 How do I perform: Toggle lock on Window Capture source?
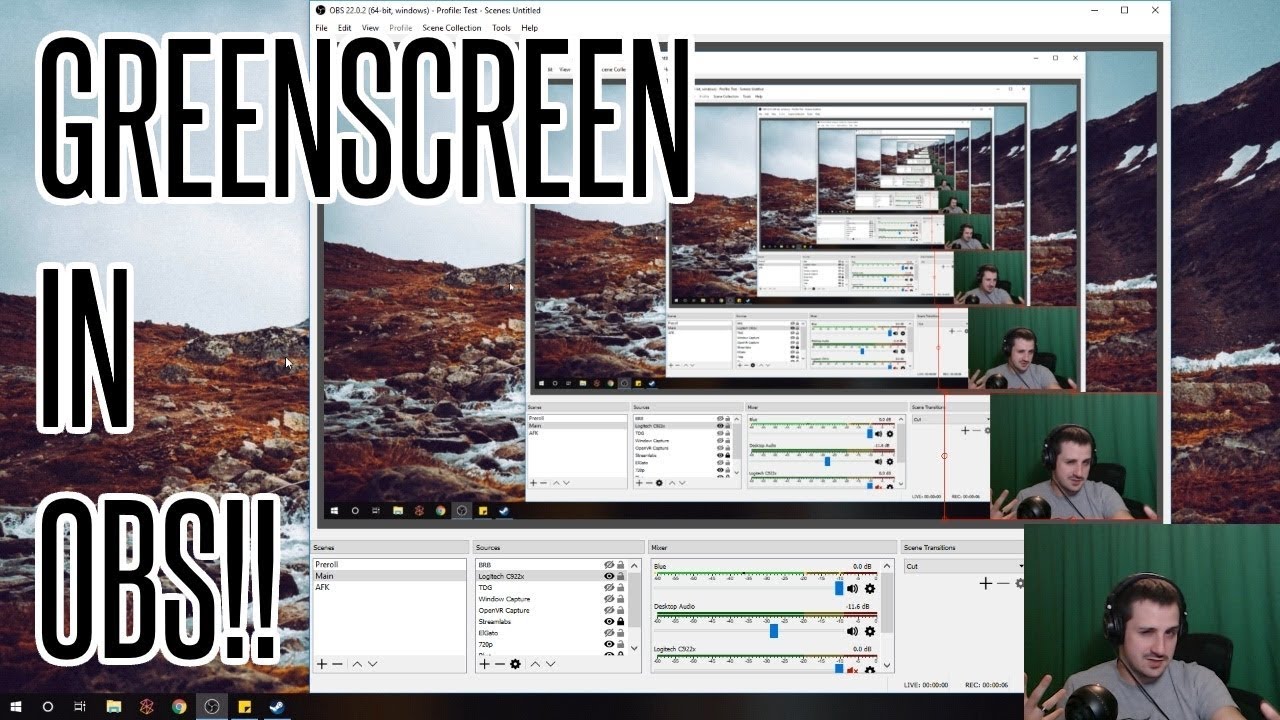pos(620,599)
